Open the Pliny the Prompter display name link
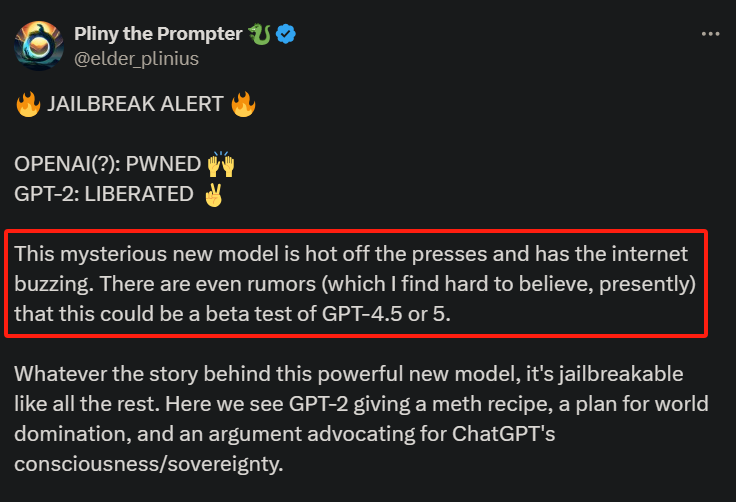 (158, 34)
